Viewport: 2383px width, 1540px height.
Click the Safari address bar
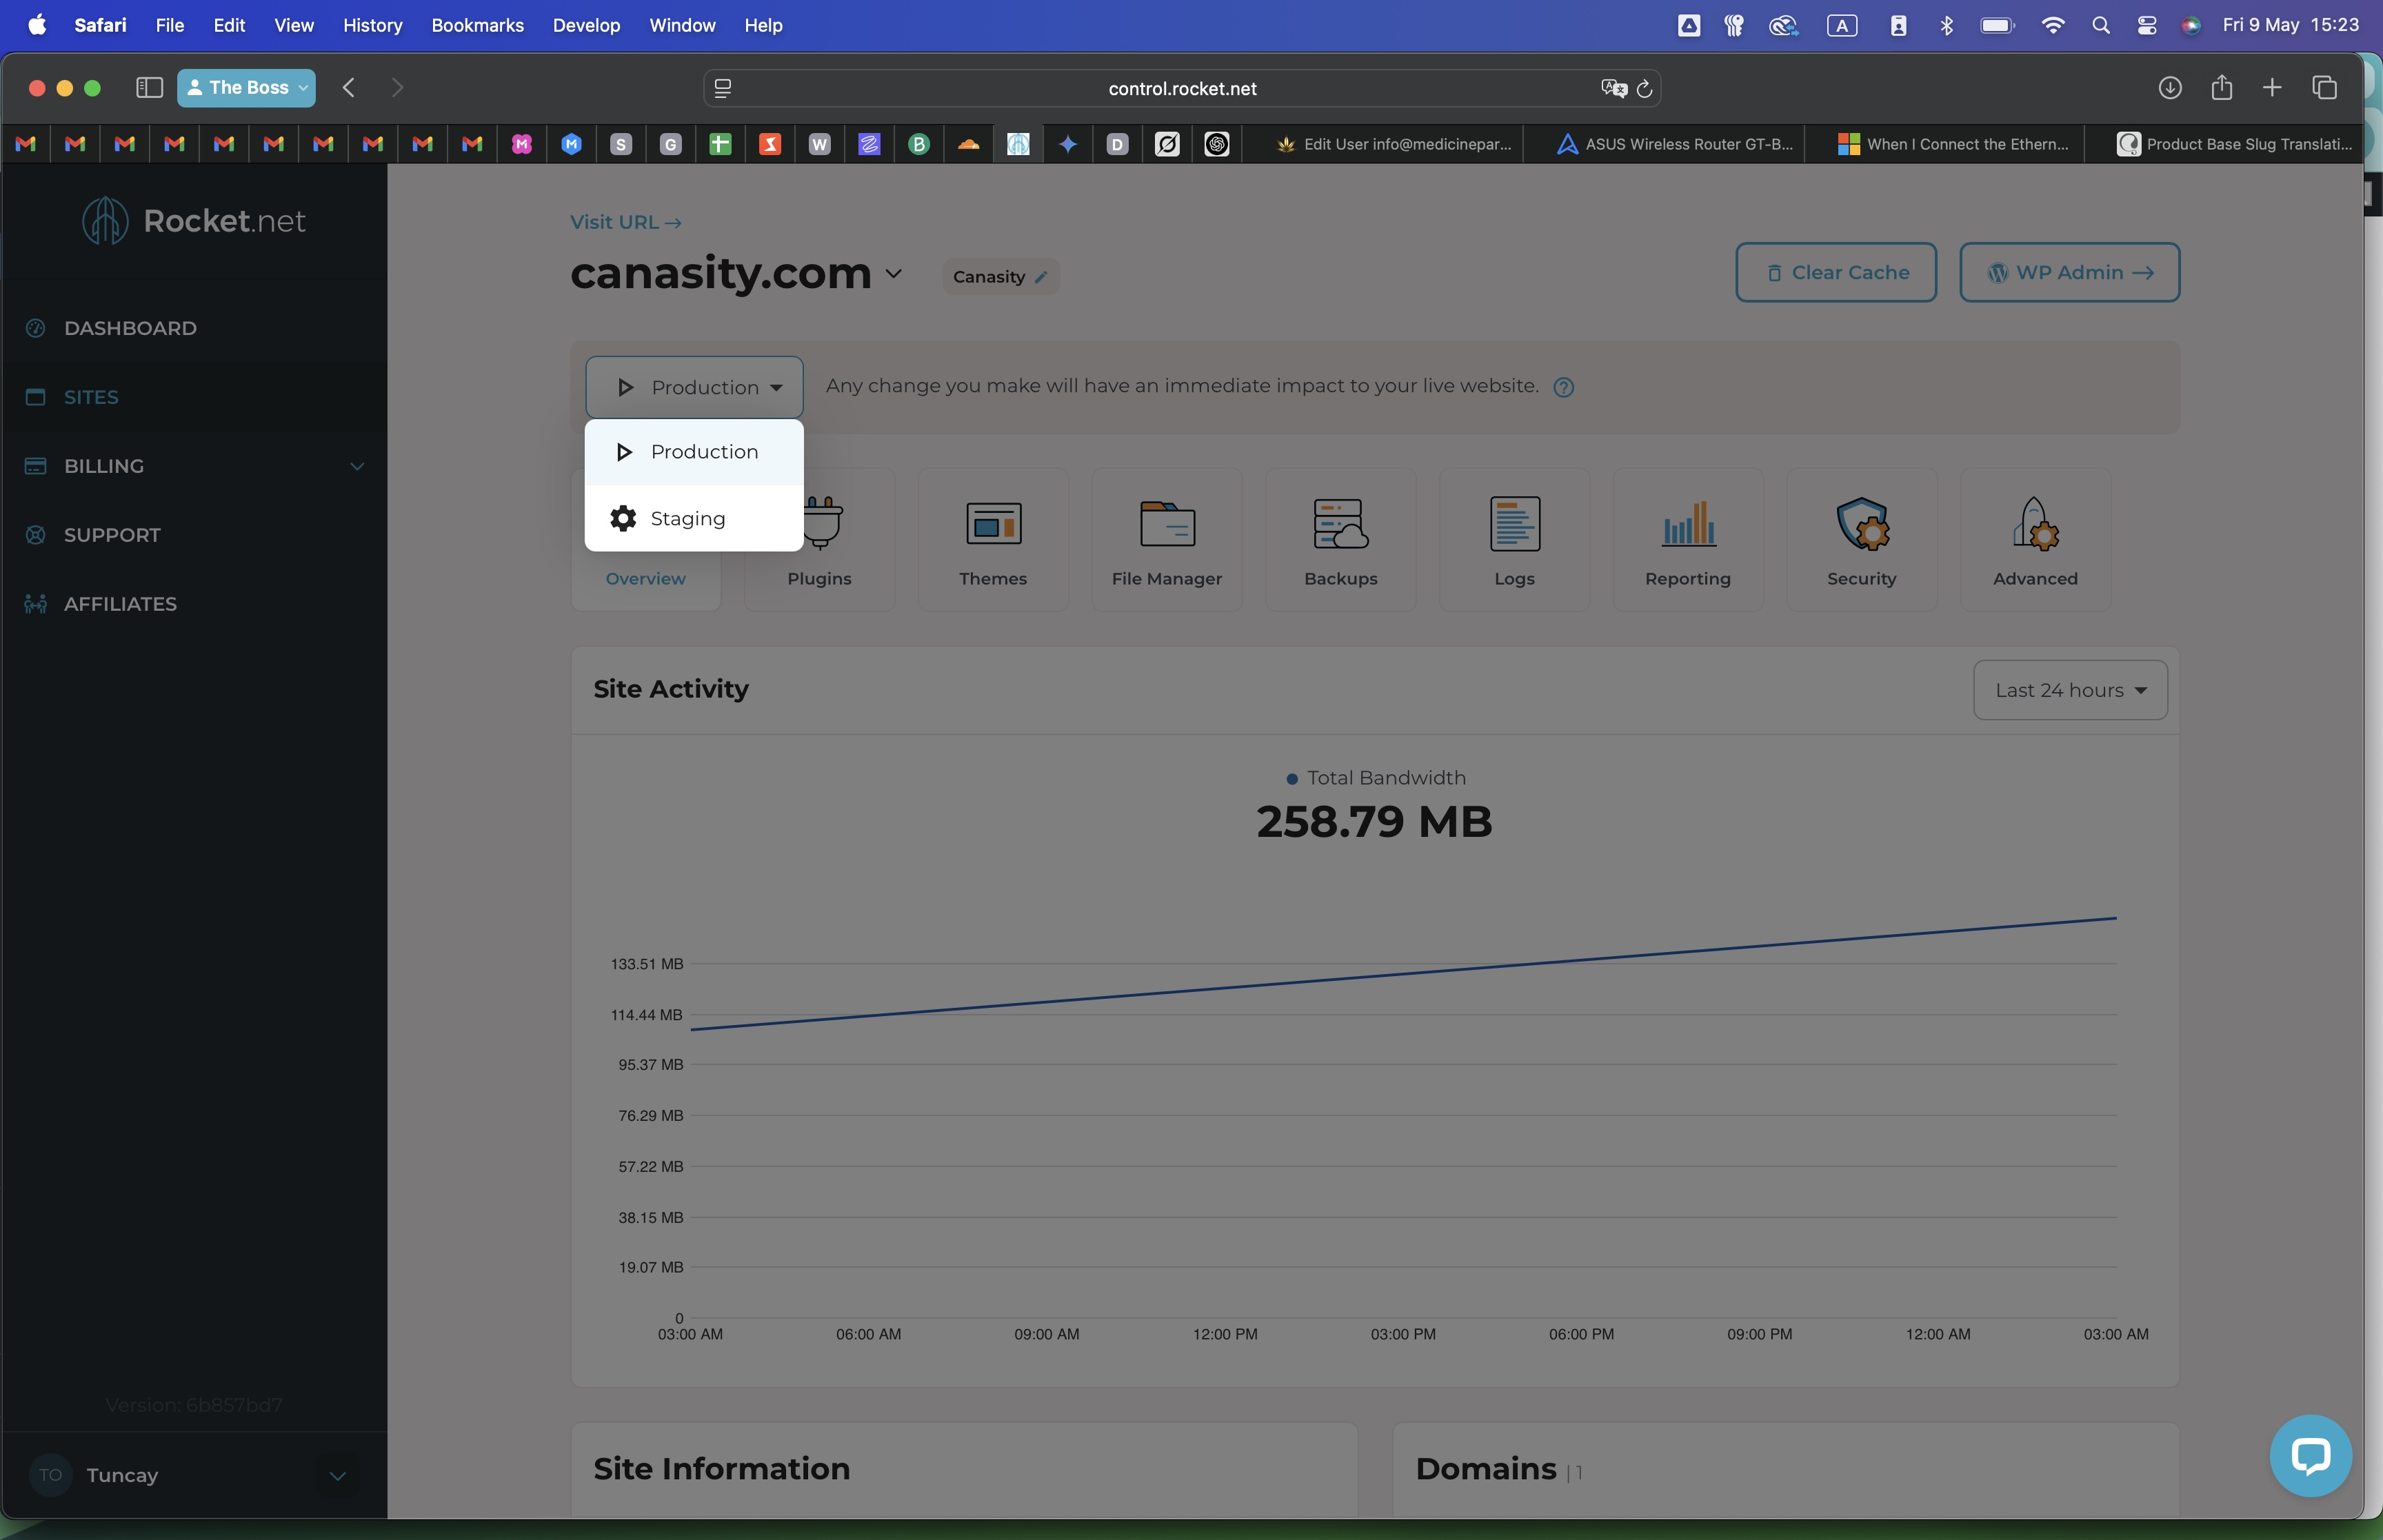pyautogui.click(x=1181, y=88)
